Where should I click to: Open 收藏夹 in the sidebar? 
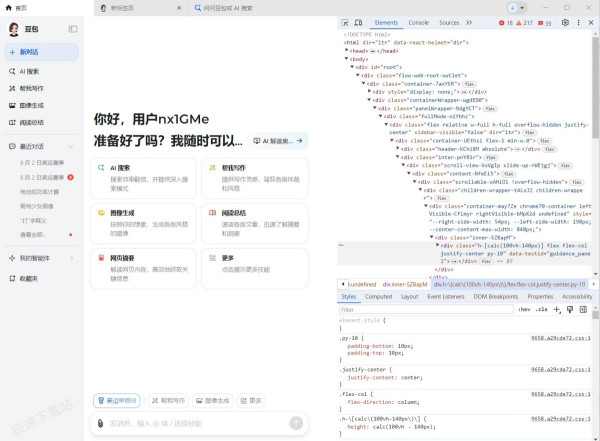click(41, 279)
